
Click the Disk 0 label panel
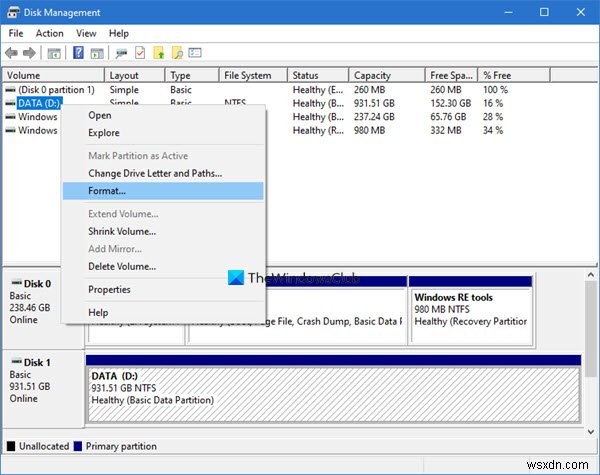coord(43,308)
